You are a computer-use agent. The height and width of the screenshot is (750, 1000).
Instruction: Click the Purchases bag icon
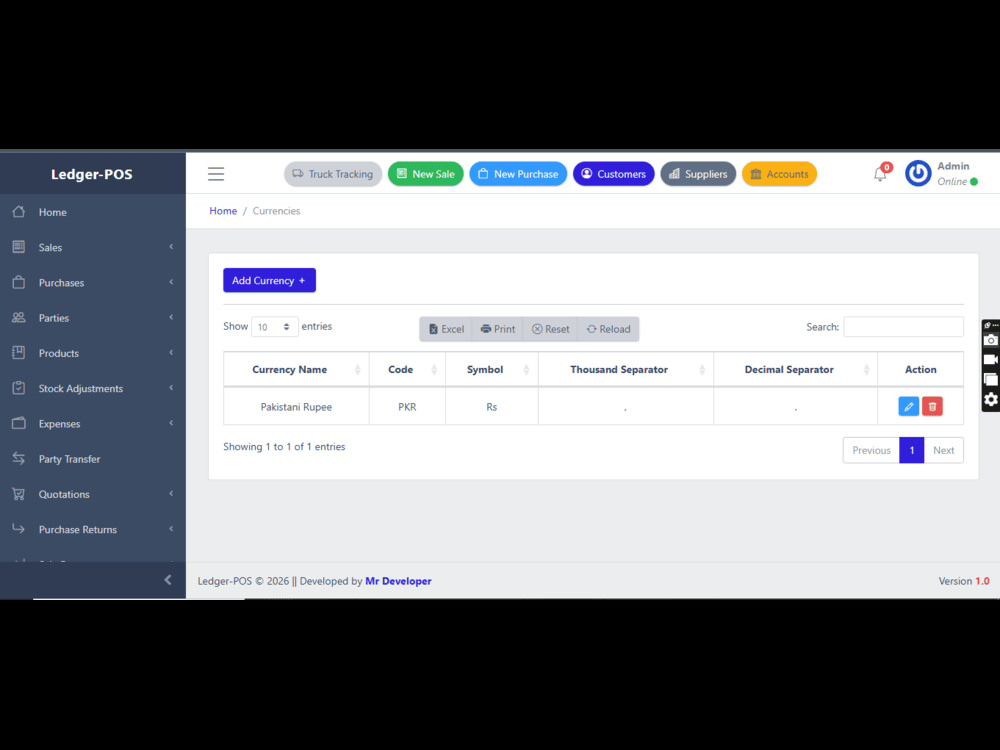click(x=19, y=282)
